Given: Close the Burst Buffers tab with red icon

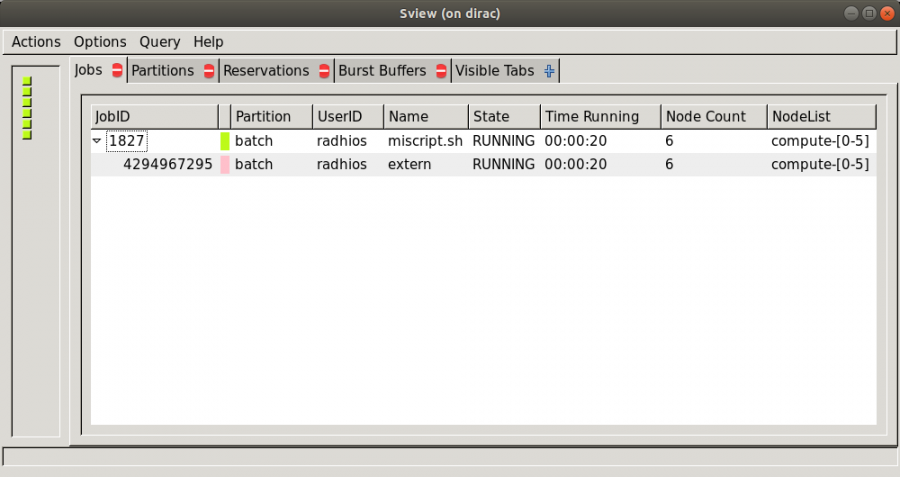Looking at the screenshot, I should point(441,71).
